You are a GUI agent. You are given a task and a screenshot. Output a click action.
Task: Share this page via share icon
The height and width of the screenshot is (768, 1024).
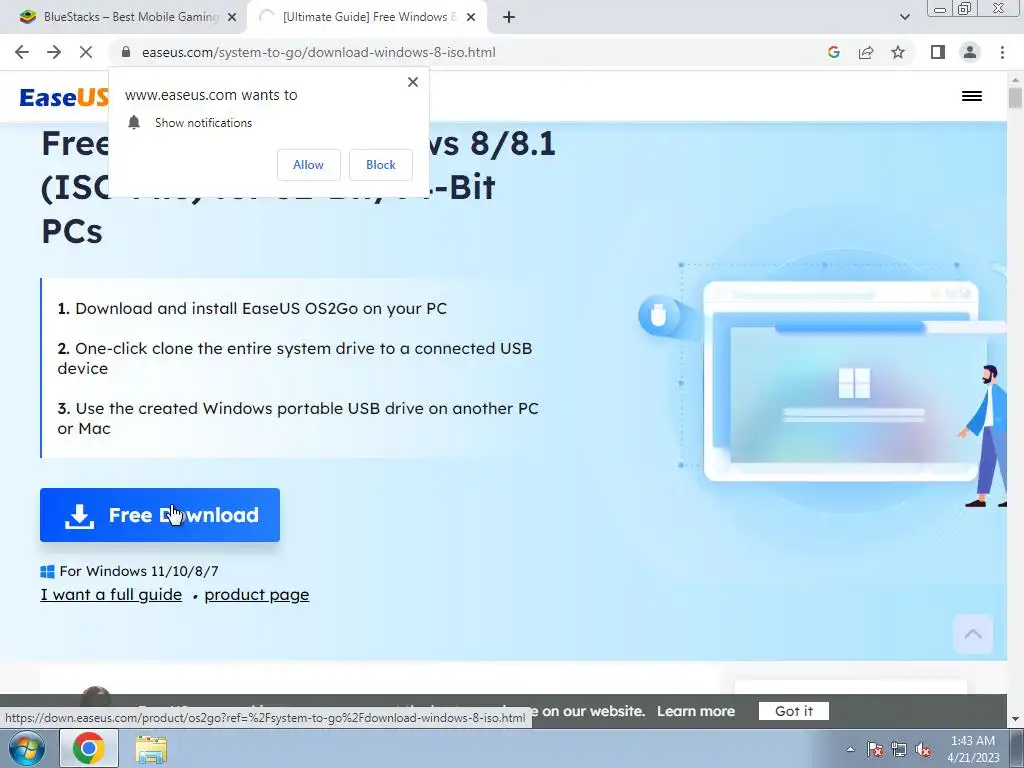pyautogui.click(x=866, y=52)
